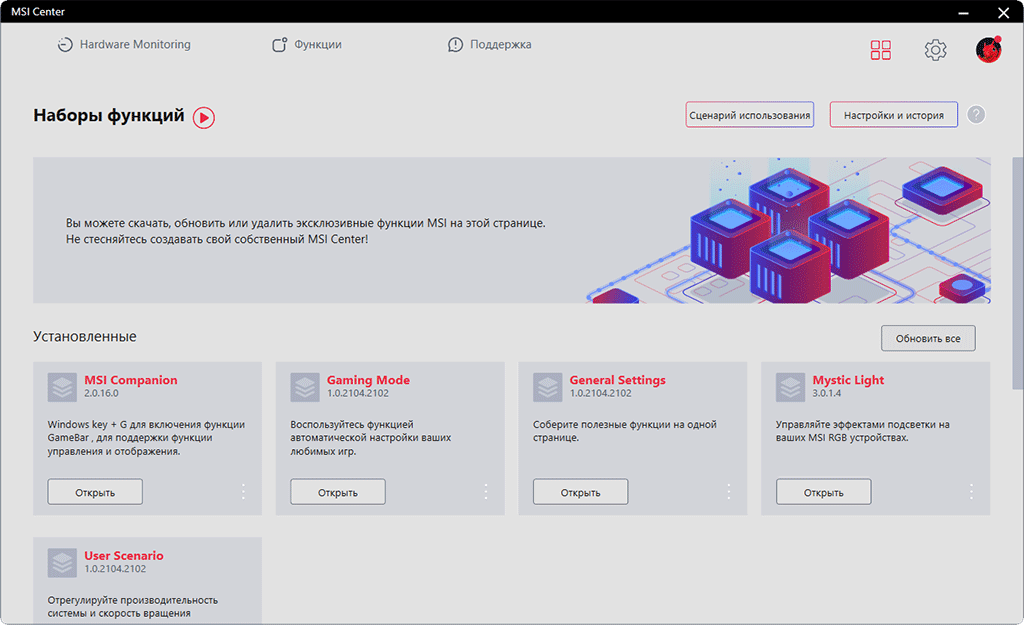1024x625 pixels.
Task: Open the Поддержка tab
Action: [x=489, y=44]
